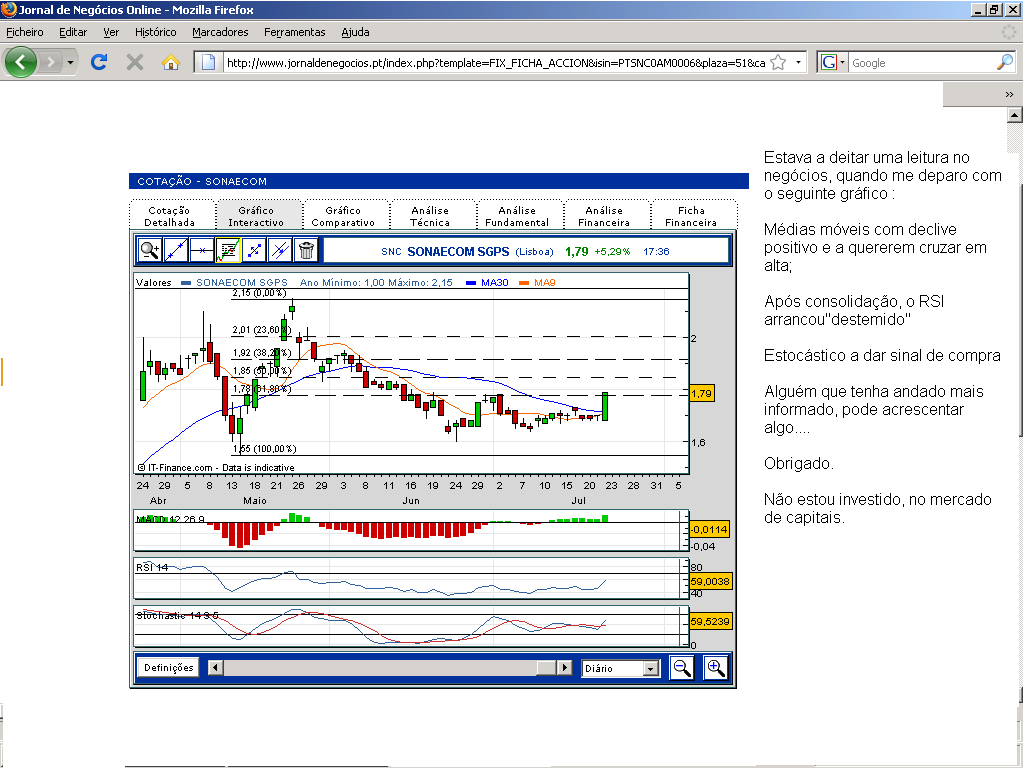Click the RSI 14 indicator label

pyautogui.click(x=152, y=567)
